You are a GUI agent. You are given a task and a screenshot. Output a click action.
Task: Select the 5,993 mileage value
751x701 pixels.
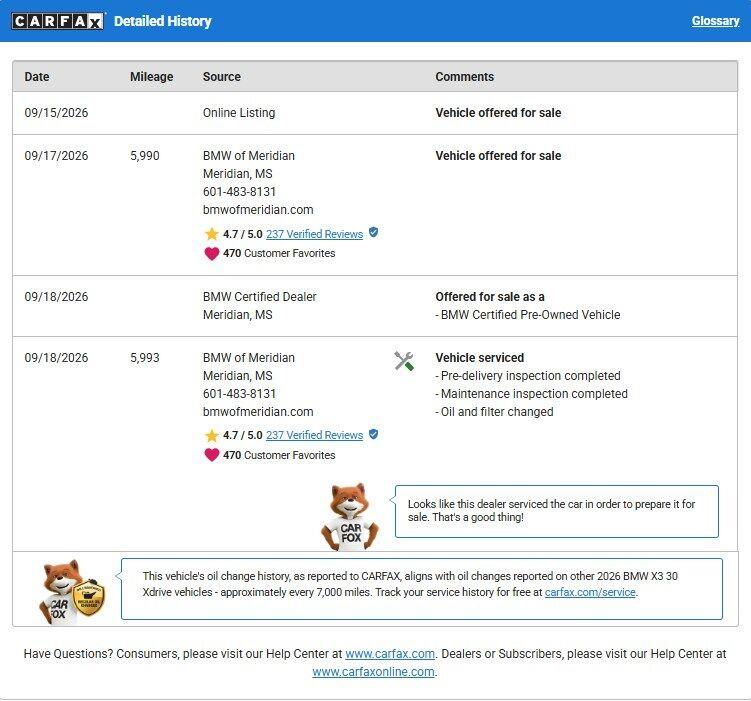click(x=145, y=358)
